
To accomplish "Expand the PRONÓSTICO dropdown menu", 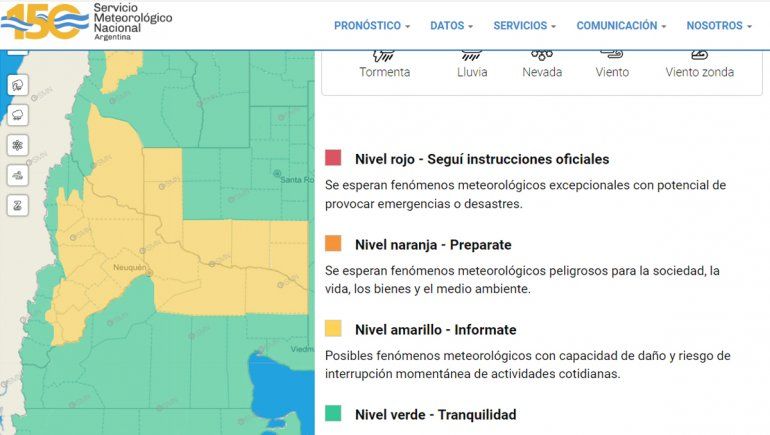I will pos(372,26).
